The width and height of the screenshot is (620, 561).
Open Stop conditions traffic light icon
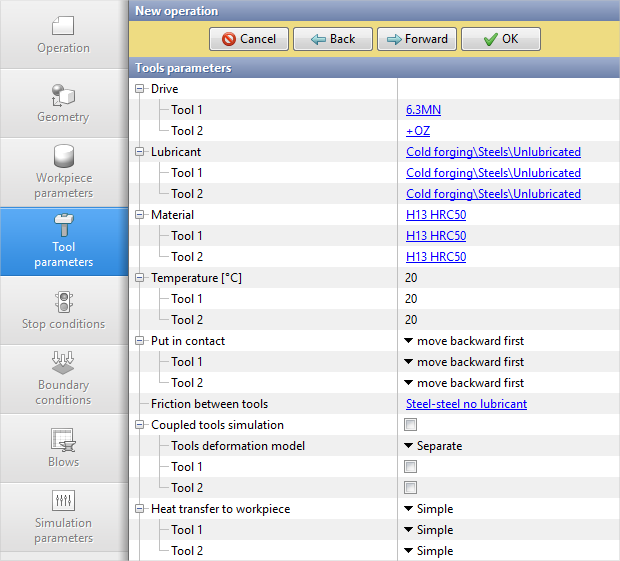63,301
